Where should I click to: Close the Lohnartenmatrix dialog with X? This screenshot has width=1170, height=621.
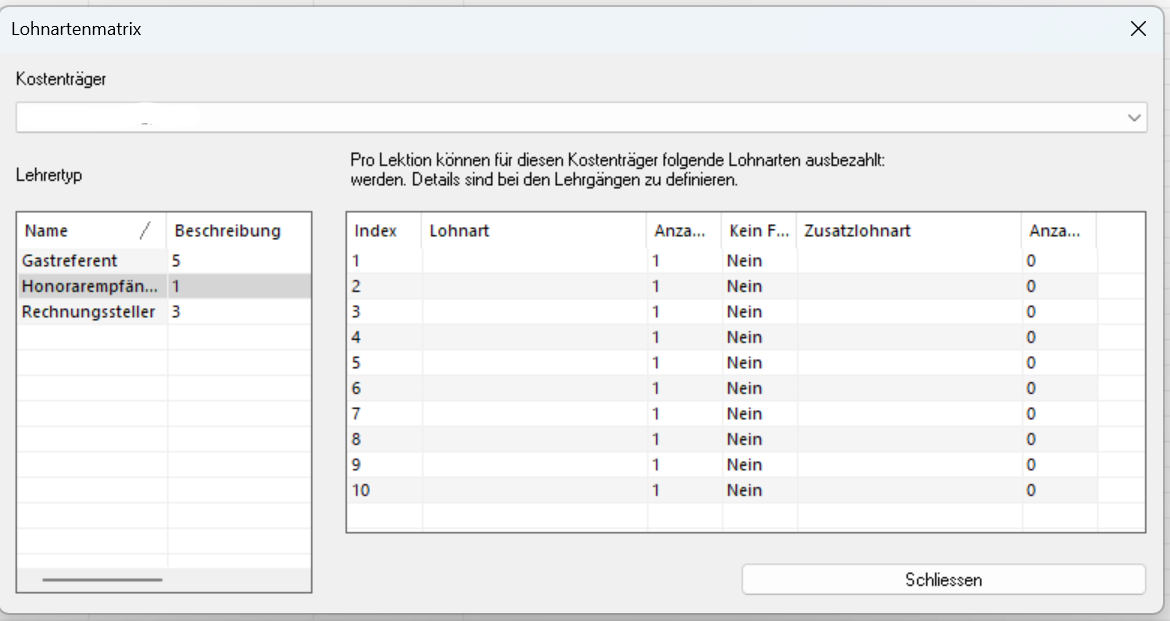click(1138, 29)
